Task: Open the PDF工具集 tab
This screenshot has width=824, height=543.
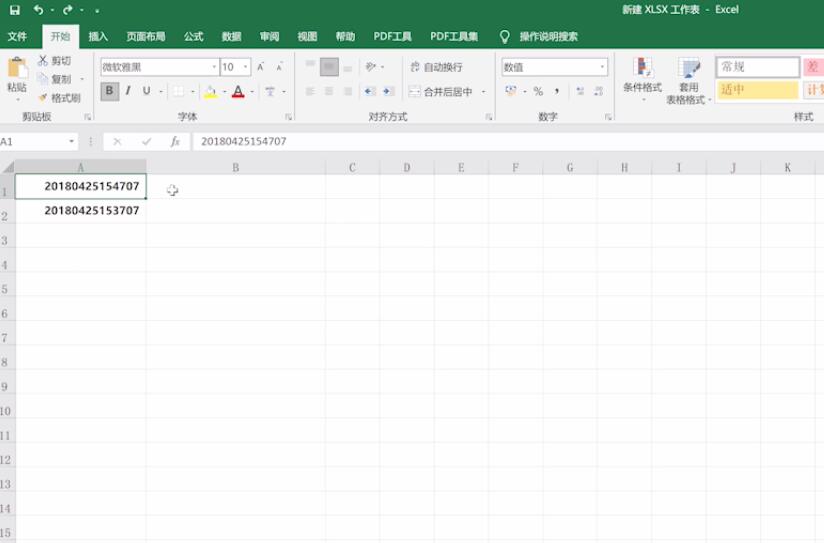Action: pos(454,36)
